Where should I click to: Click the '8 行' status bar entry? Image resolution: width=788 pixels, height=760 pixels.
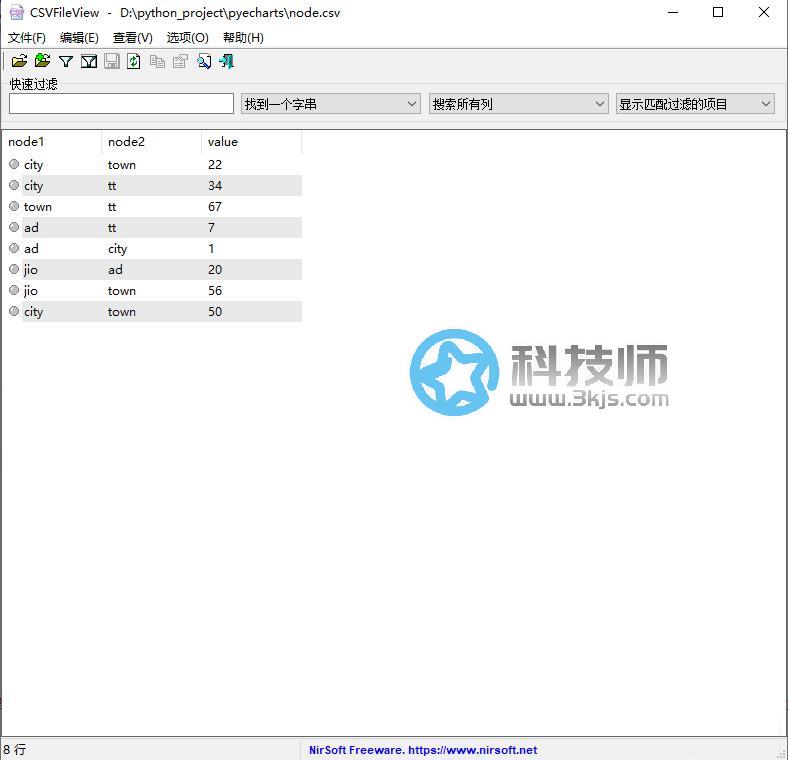click(x=15, y=749)
